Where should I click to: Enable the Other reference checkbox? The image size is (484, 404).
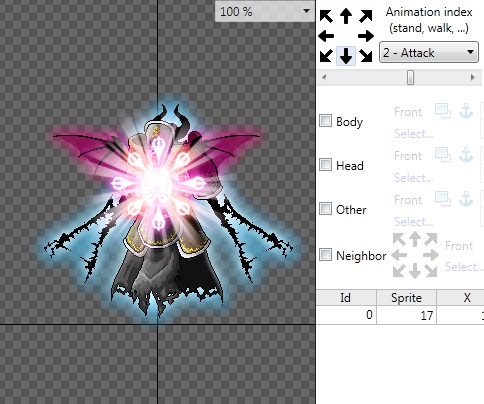(325, 209)
